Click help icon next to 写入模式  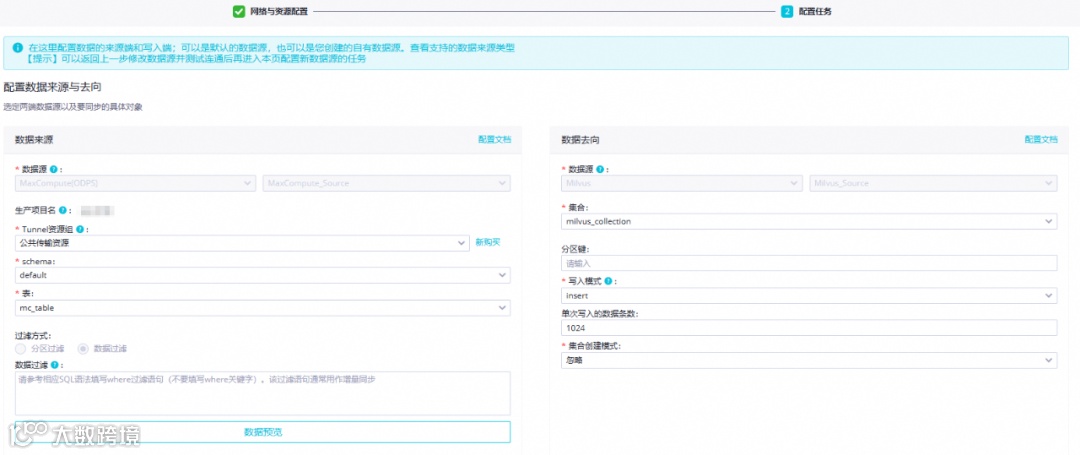click(608, 282)
